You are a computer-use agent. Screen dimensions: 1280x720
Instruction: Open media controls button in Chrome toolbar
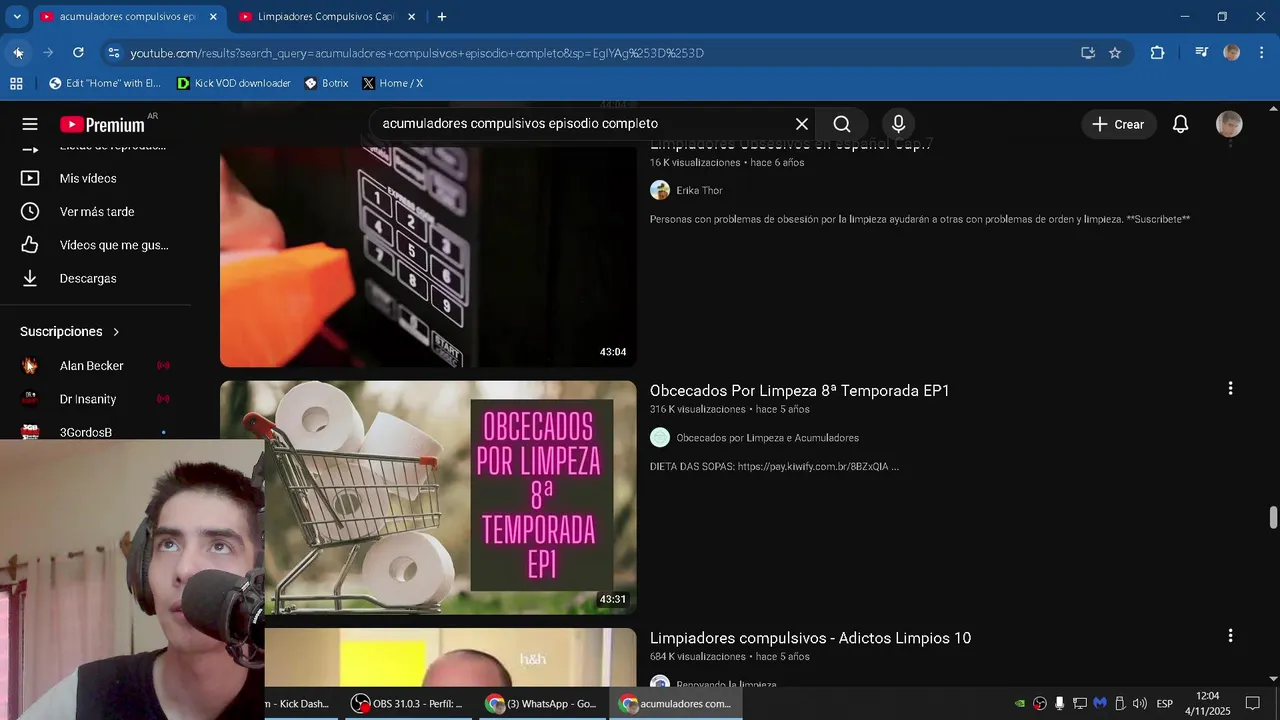1202,53
